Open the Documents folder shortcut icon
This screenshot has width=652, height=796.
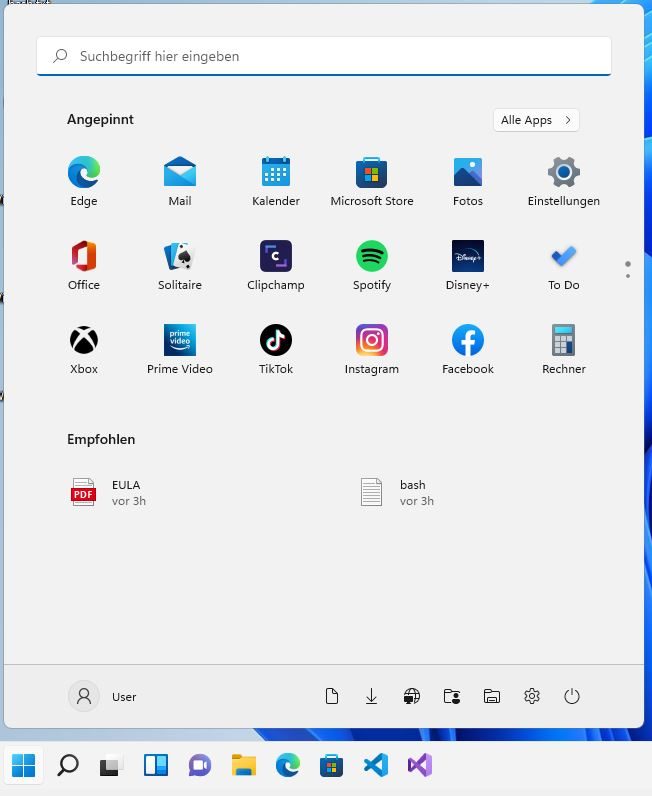click(x=332, y=696)
